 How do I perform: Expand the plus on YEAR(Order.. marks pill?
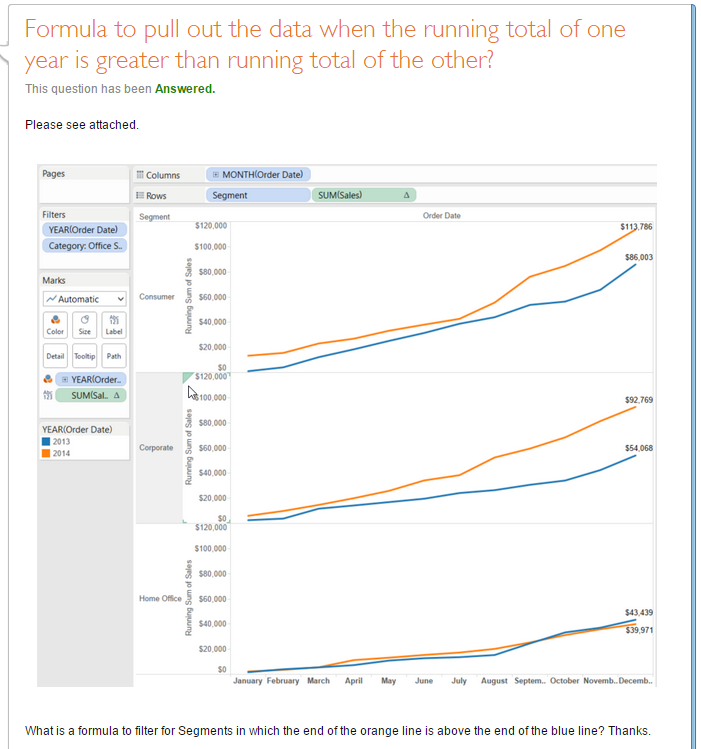pyautogui.click(x=65, y=379)
